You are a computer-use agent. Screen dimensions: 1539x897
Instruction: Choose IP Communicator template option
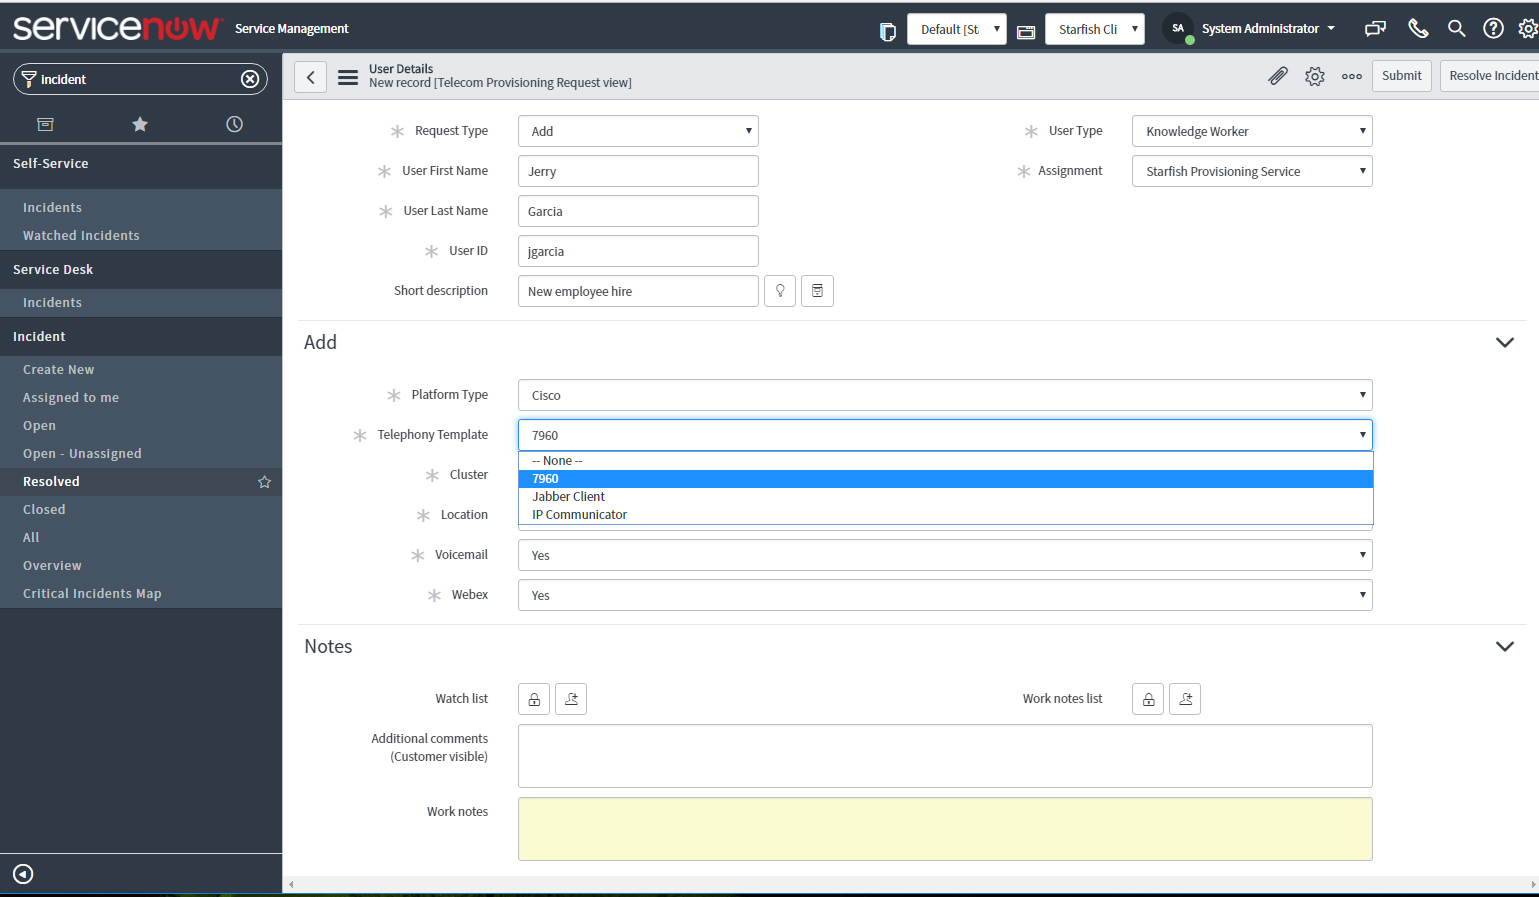945,515
